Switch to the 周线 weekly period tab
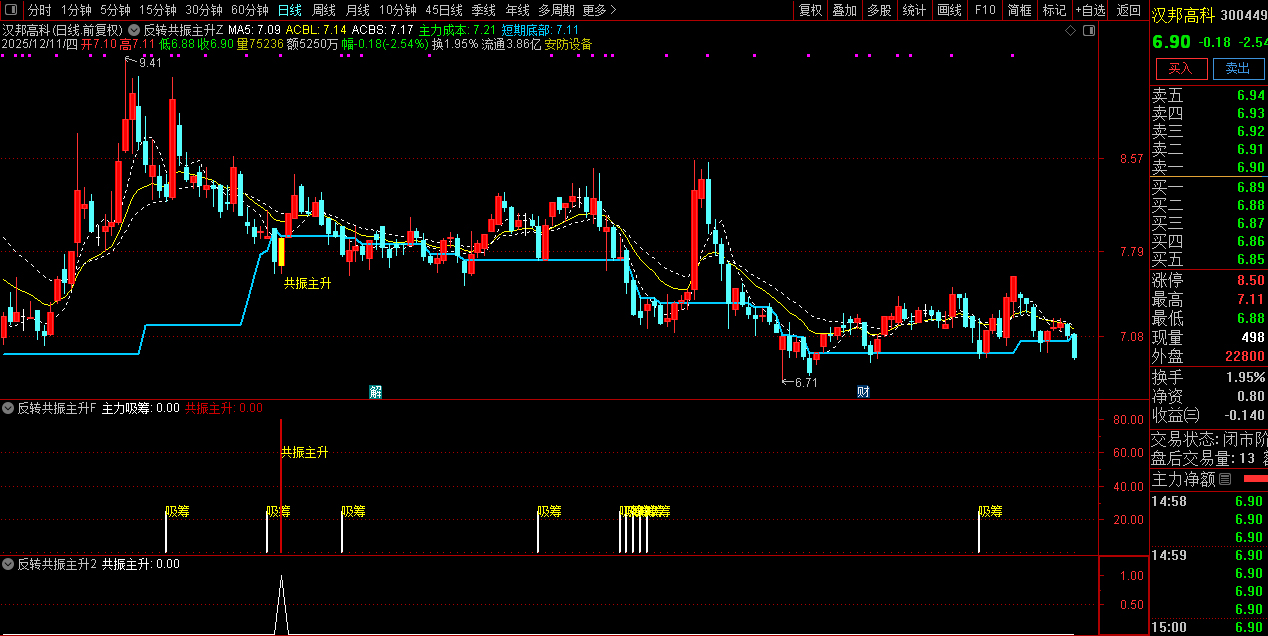The width and height of the screenshot is (1268, 636). (324, 10)
